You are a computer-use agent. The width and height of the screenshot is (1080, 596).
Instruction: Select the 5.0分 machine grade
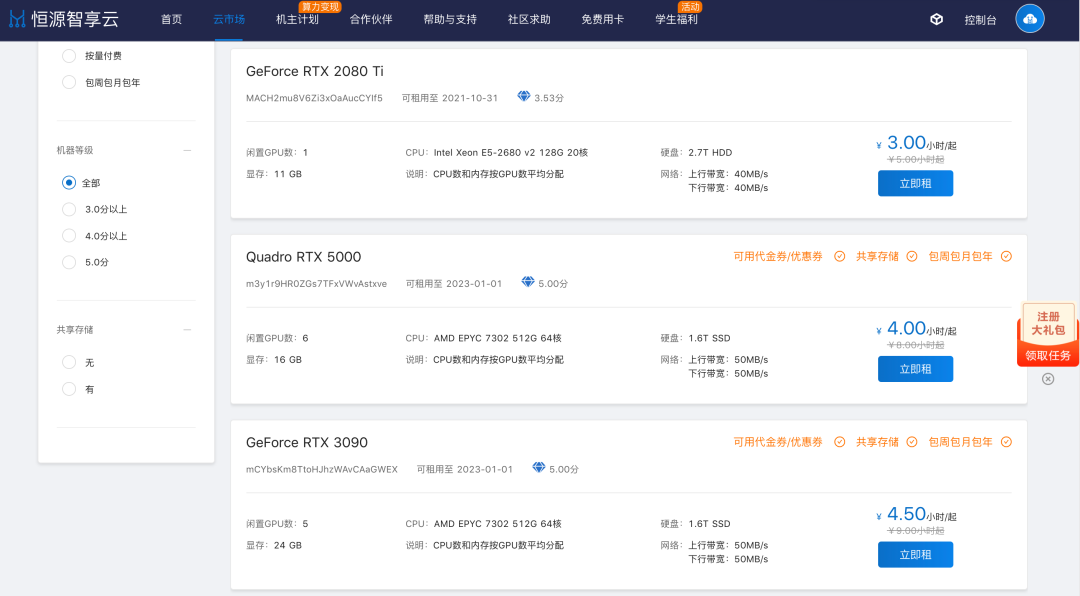pos(69,262)
